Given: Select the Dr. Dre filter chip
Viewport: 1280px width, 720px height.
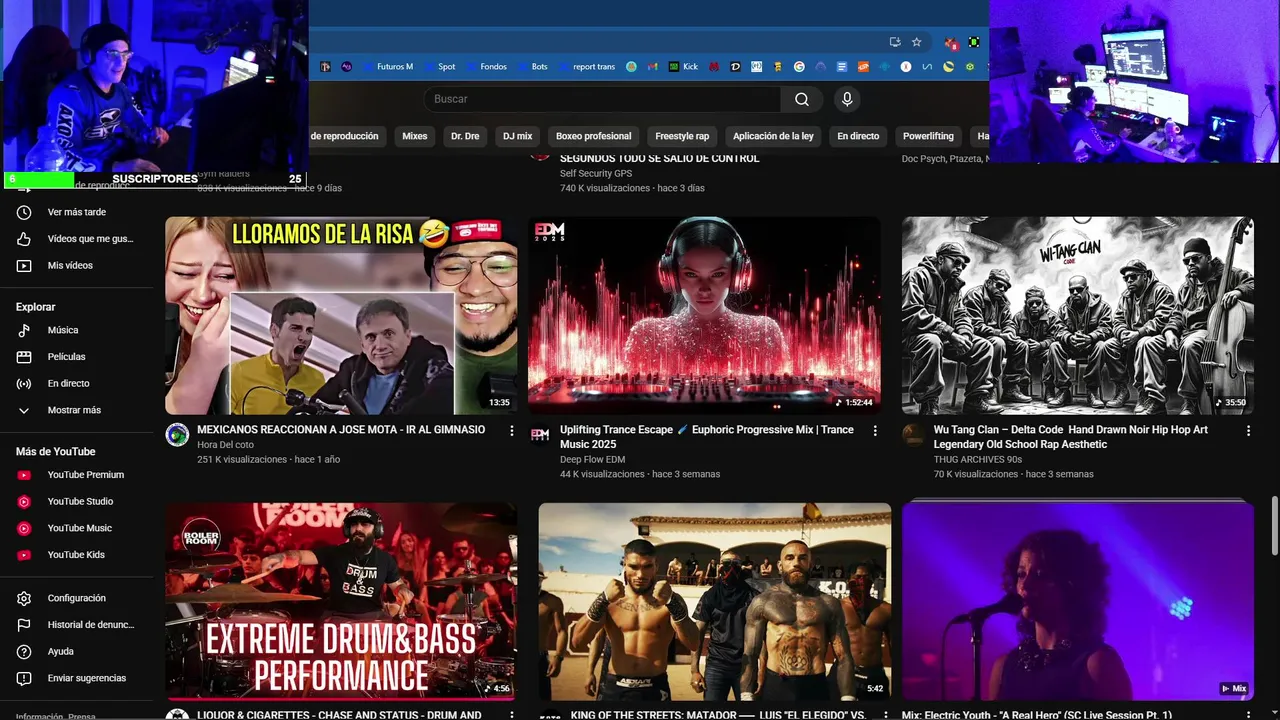Looking at the screenshot, I should [x=465, y=136].
